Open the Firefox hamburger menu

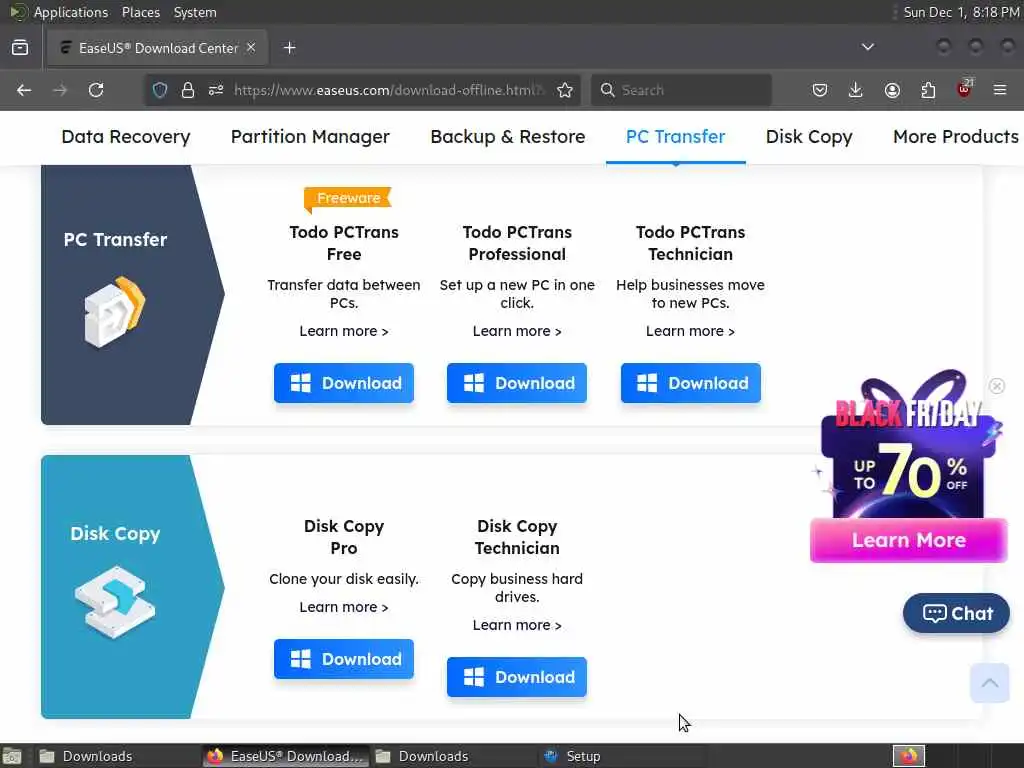[x=1000, y=90]
